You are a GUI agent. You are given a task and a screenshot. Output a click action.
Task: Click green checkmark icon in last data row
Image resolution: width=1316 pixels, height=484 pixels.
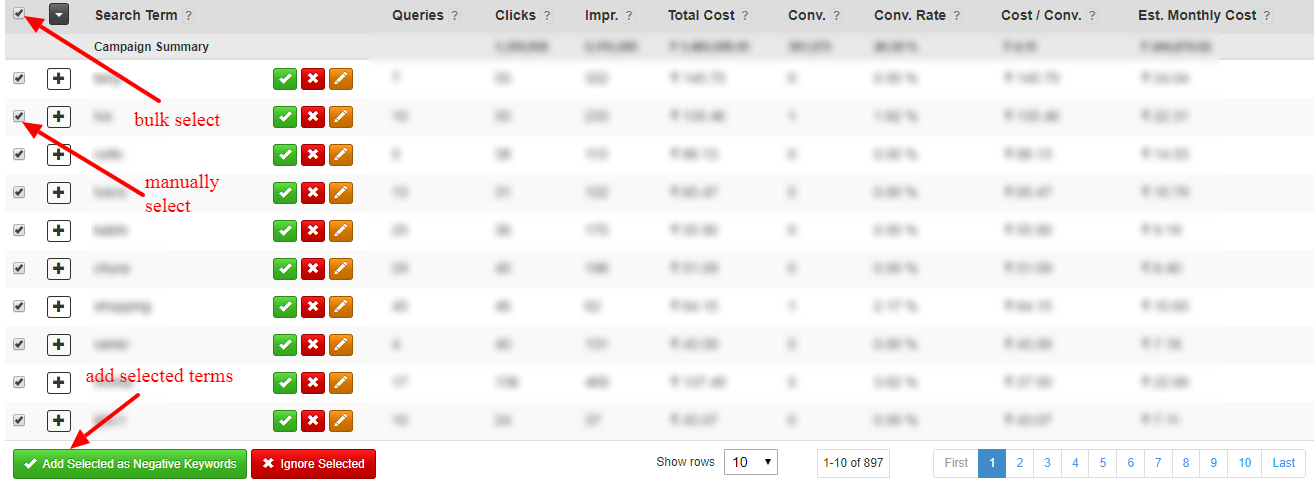285,421
